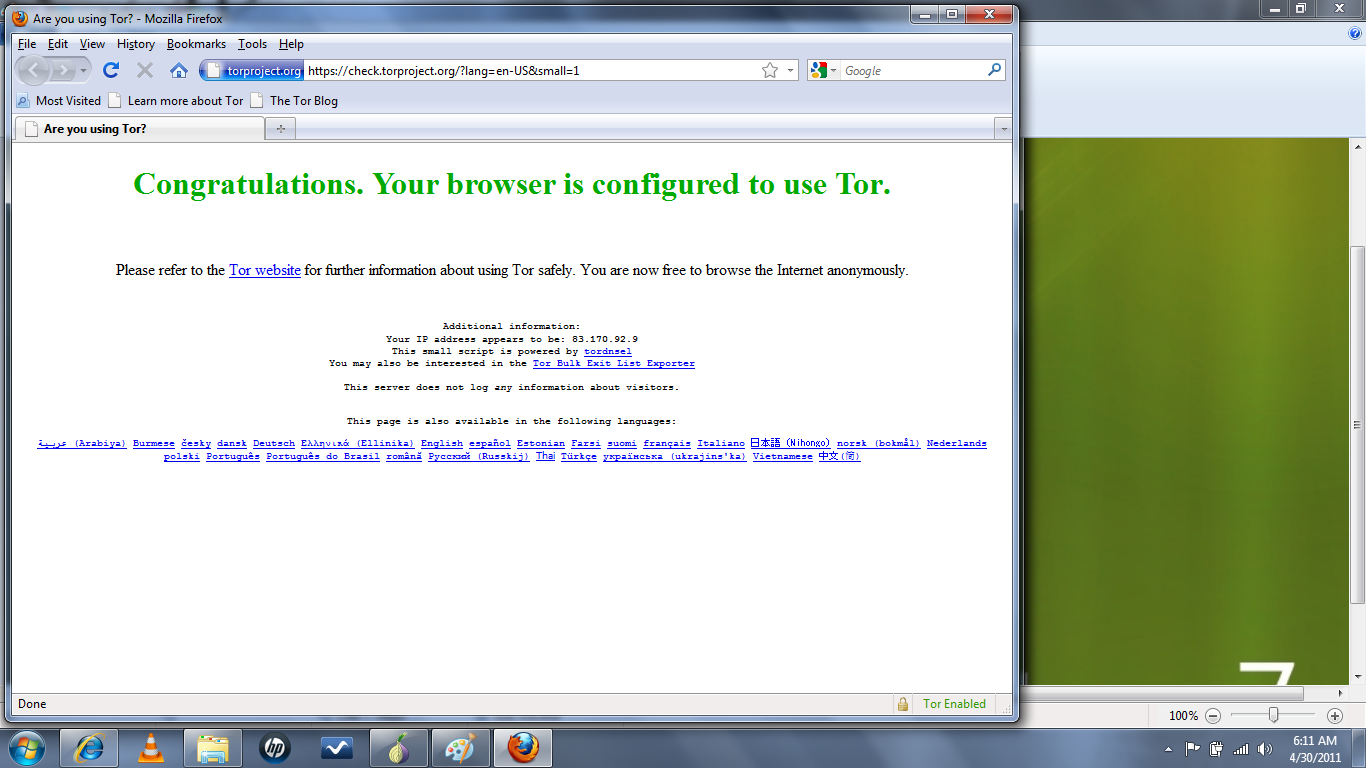Viewport: 1366px width, 768px height.
Task: Follow the Tor website link
Action: point(264,270)
